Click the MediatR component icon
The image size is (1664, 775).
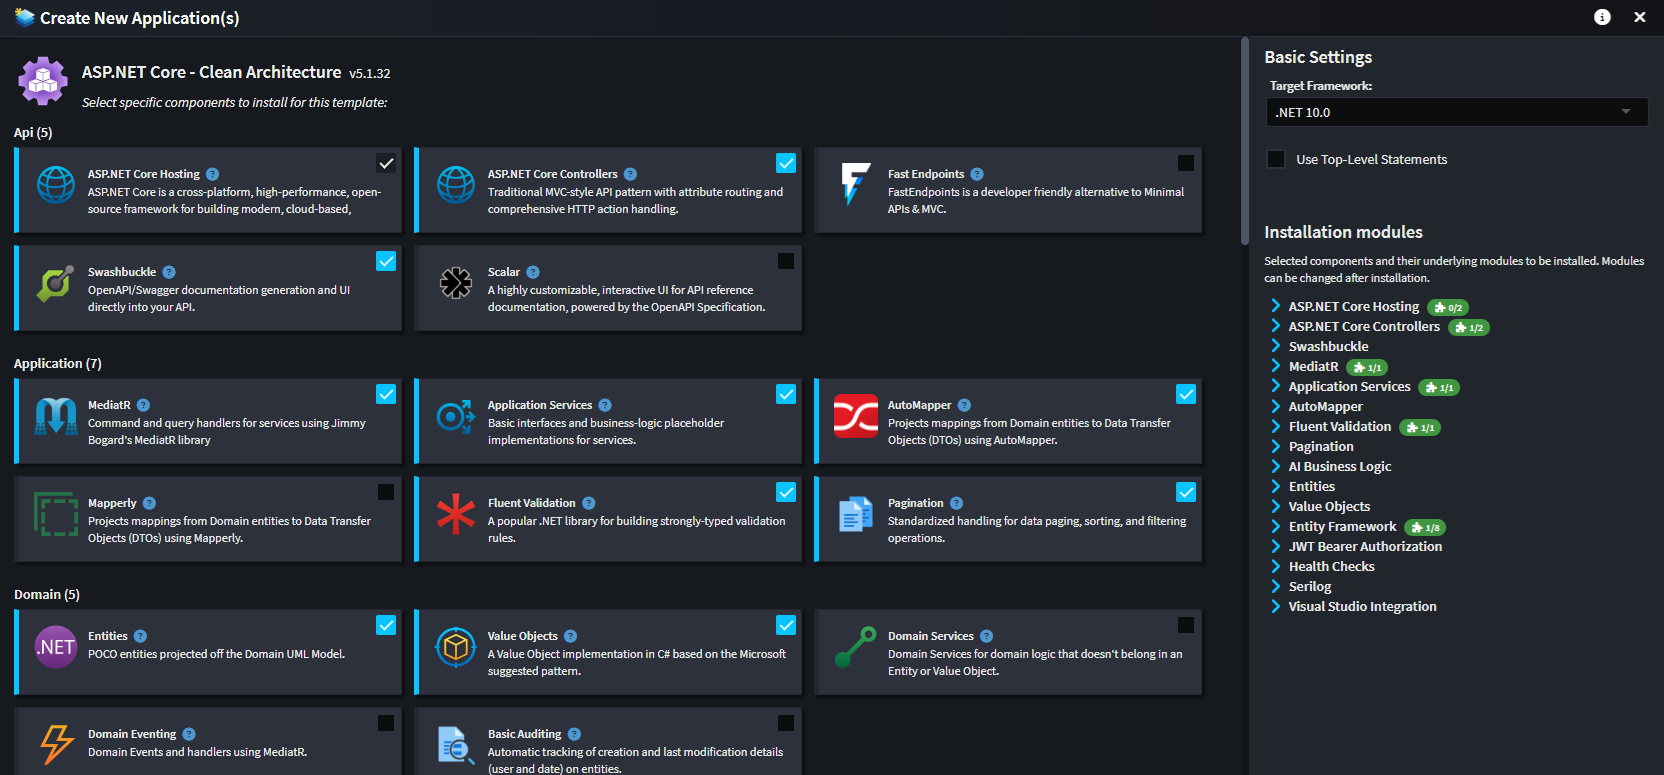(x=56, y=416)
